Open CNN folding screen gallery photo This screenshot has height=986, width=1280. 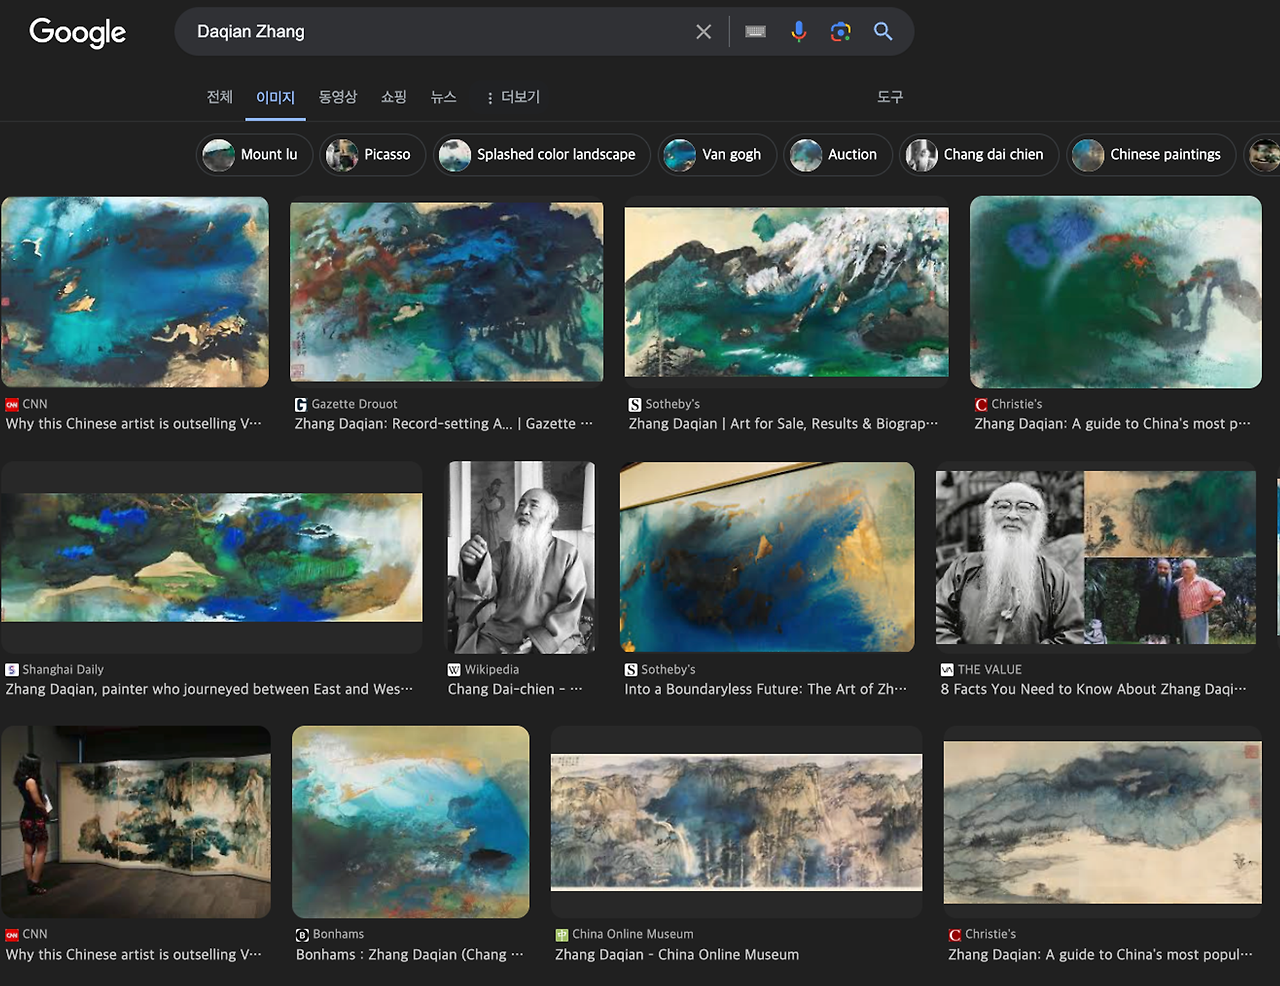click(x=135, y=822)
